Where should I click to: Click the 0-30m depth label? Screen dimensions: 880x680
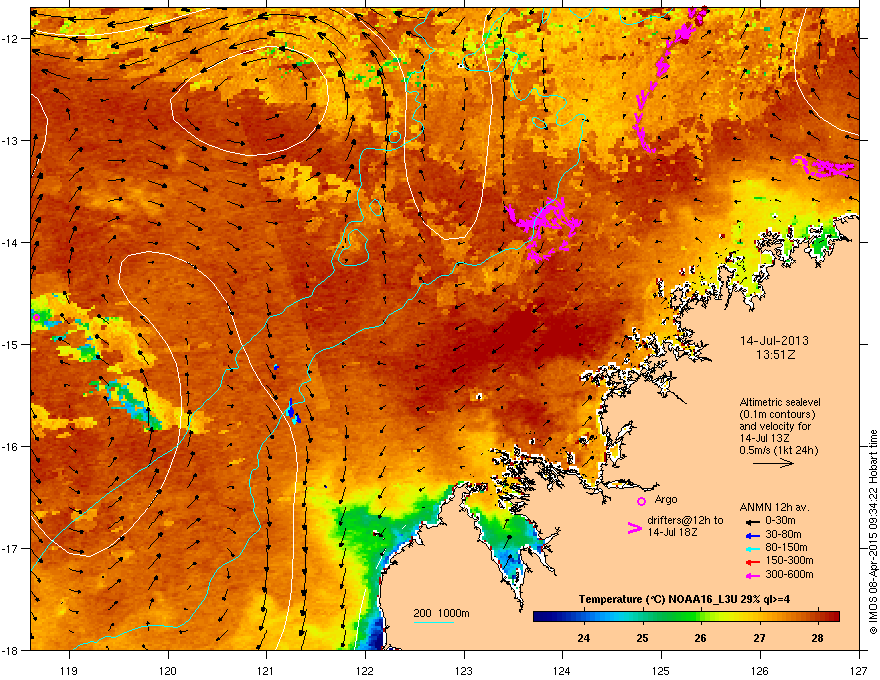click(780, 521)
